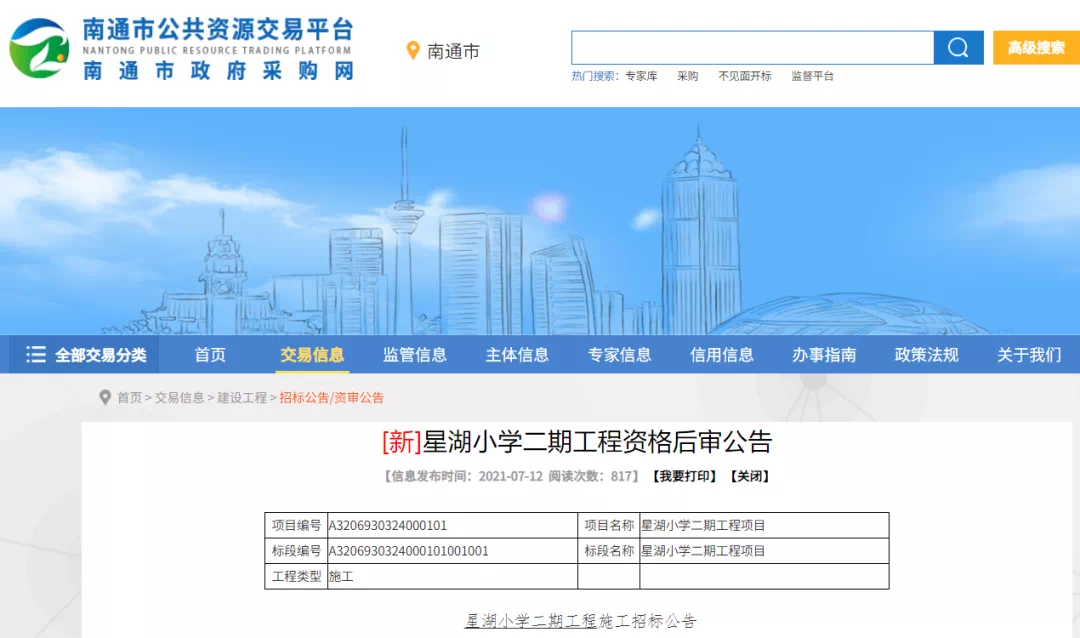Select hot search term 专家库
The width and height of the screenshot is (1080, 638).
pyautogui.click(x=641, y=76)
